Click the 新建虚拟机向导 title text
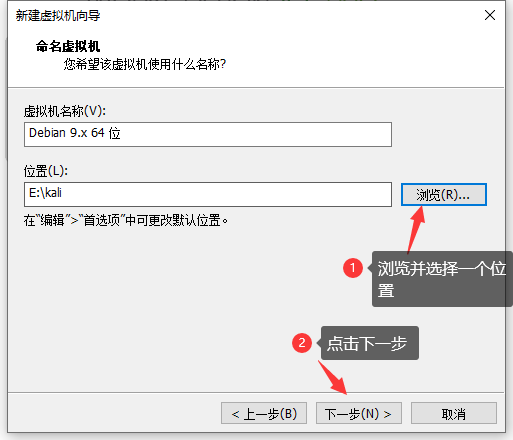The width and height of the screenshot is (513, 440). click(58, 15)
